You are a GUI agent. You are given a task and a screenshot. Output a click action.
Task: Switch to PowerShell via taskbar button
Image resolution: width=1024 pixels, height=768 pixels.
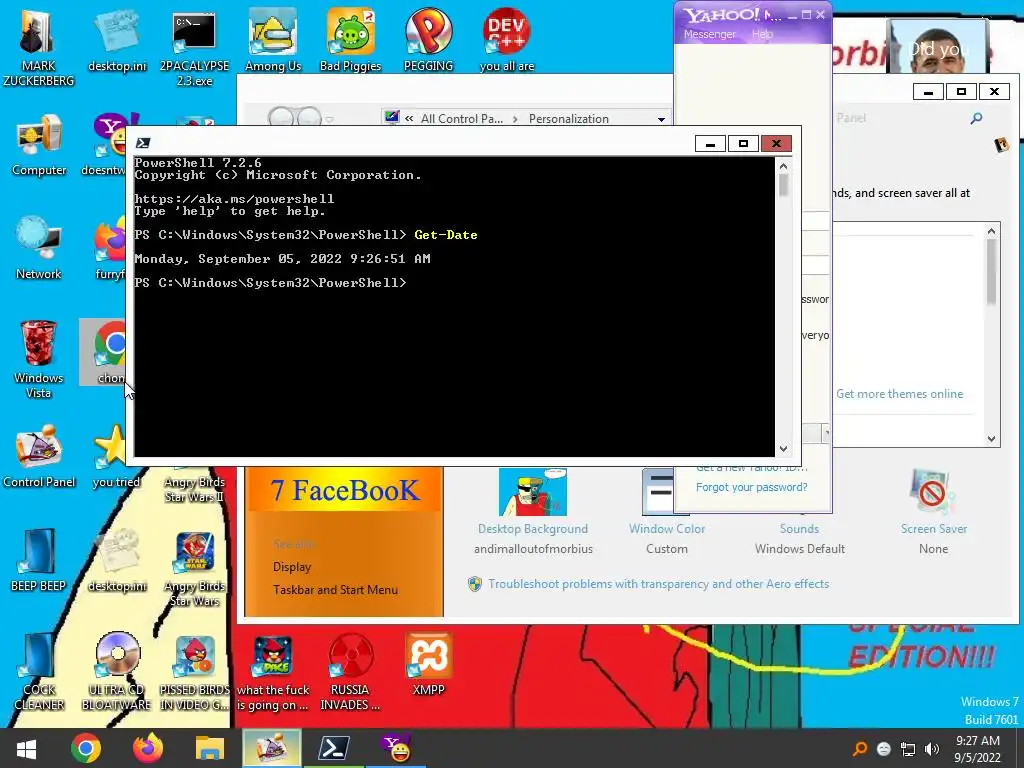coord(334,748)
